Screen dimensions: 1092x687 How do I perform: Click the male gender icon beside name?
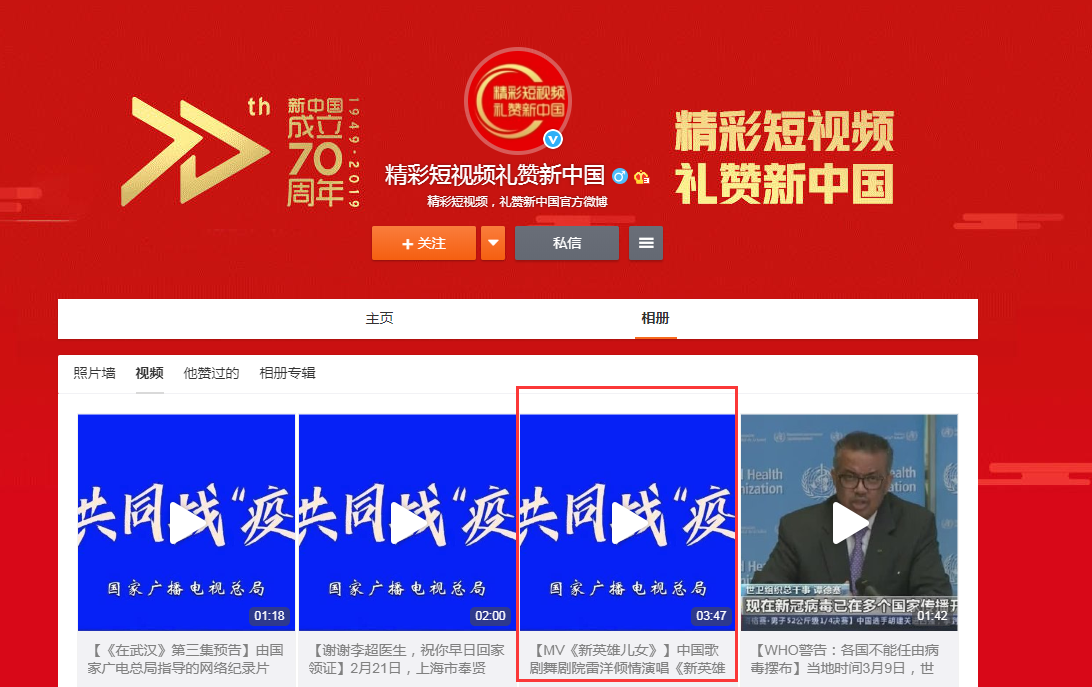coord(620,177)
